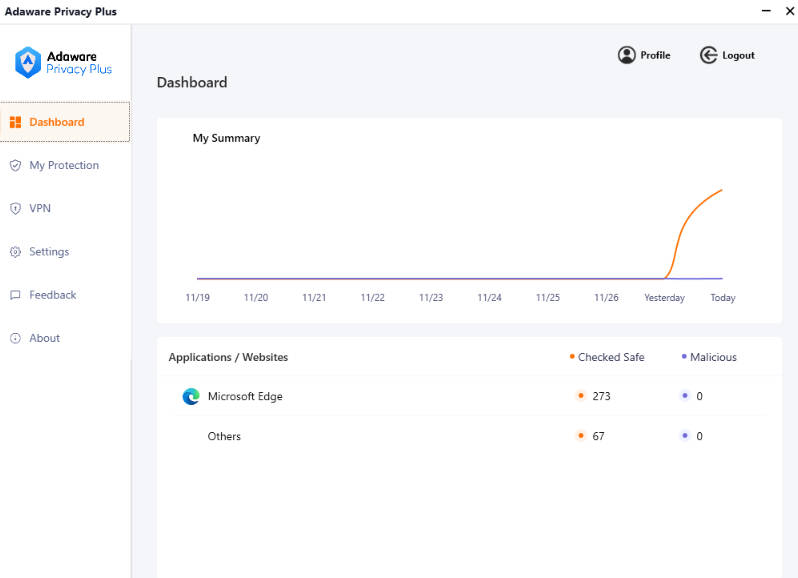Click the 11/20 date on the chart
The height and width of the screenshot is (578, 798).
coord(256,298)
